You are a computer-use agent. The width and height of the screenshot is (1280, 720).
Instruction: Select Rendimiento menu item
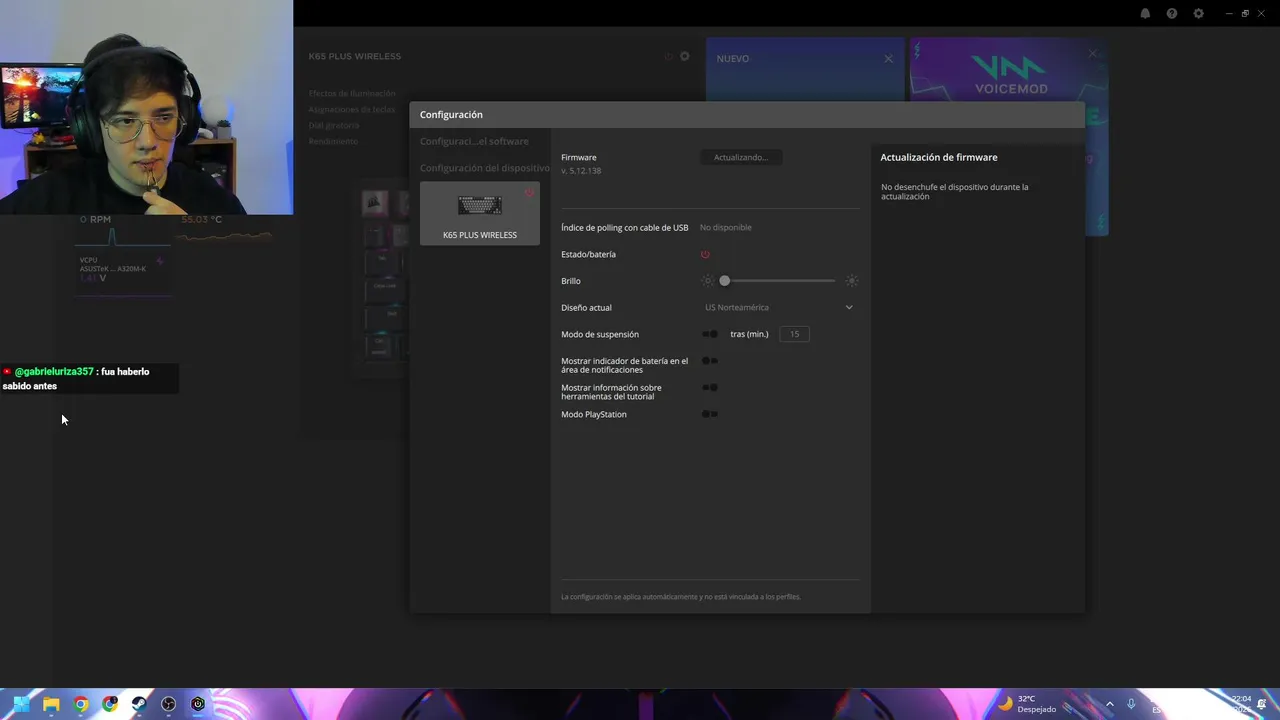coord(333,141)
